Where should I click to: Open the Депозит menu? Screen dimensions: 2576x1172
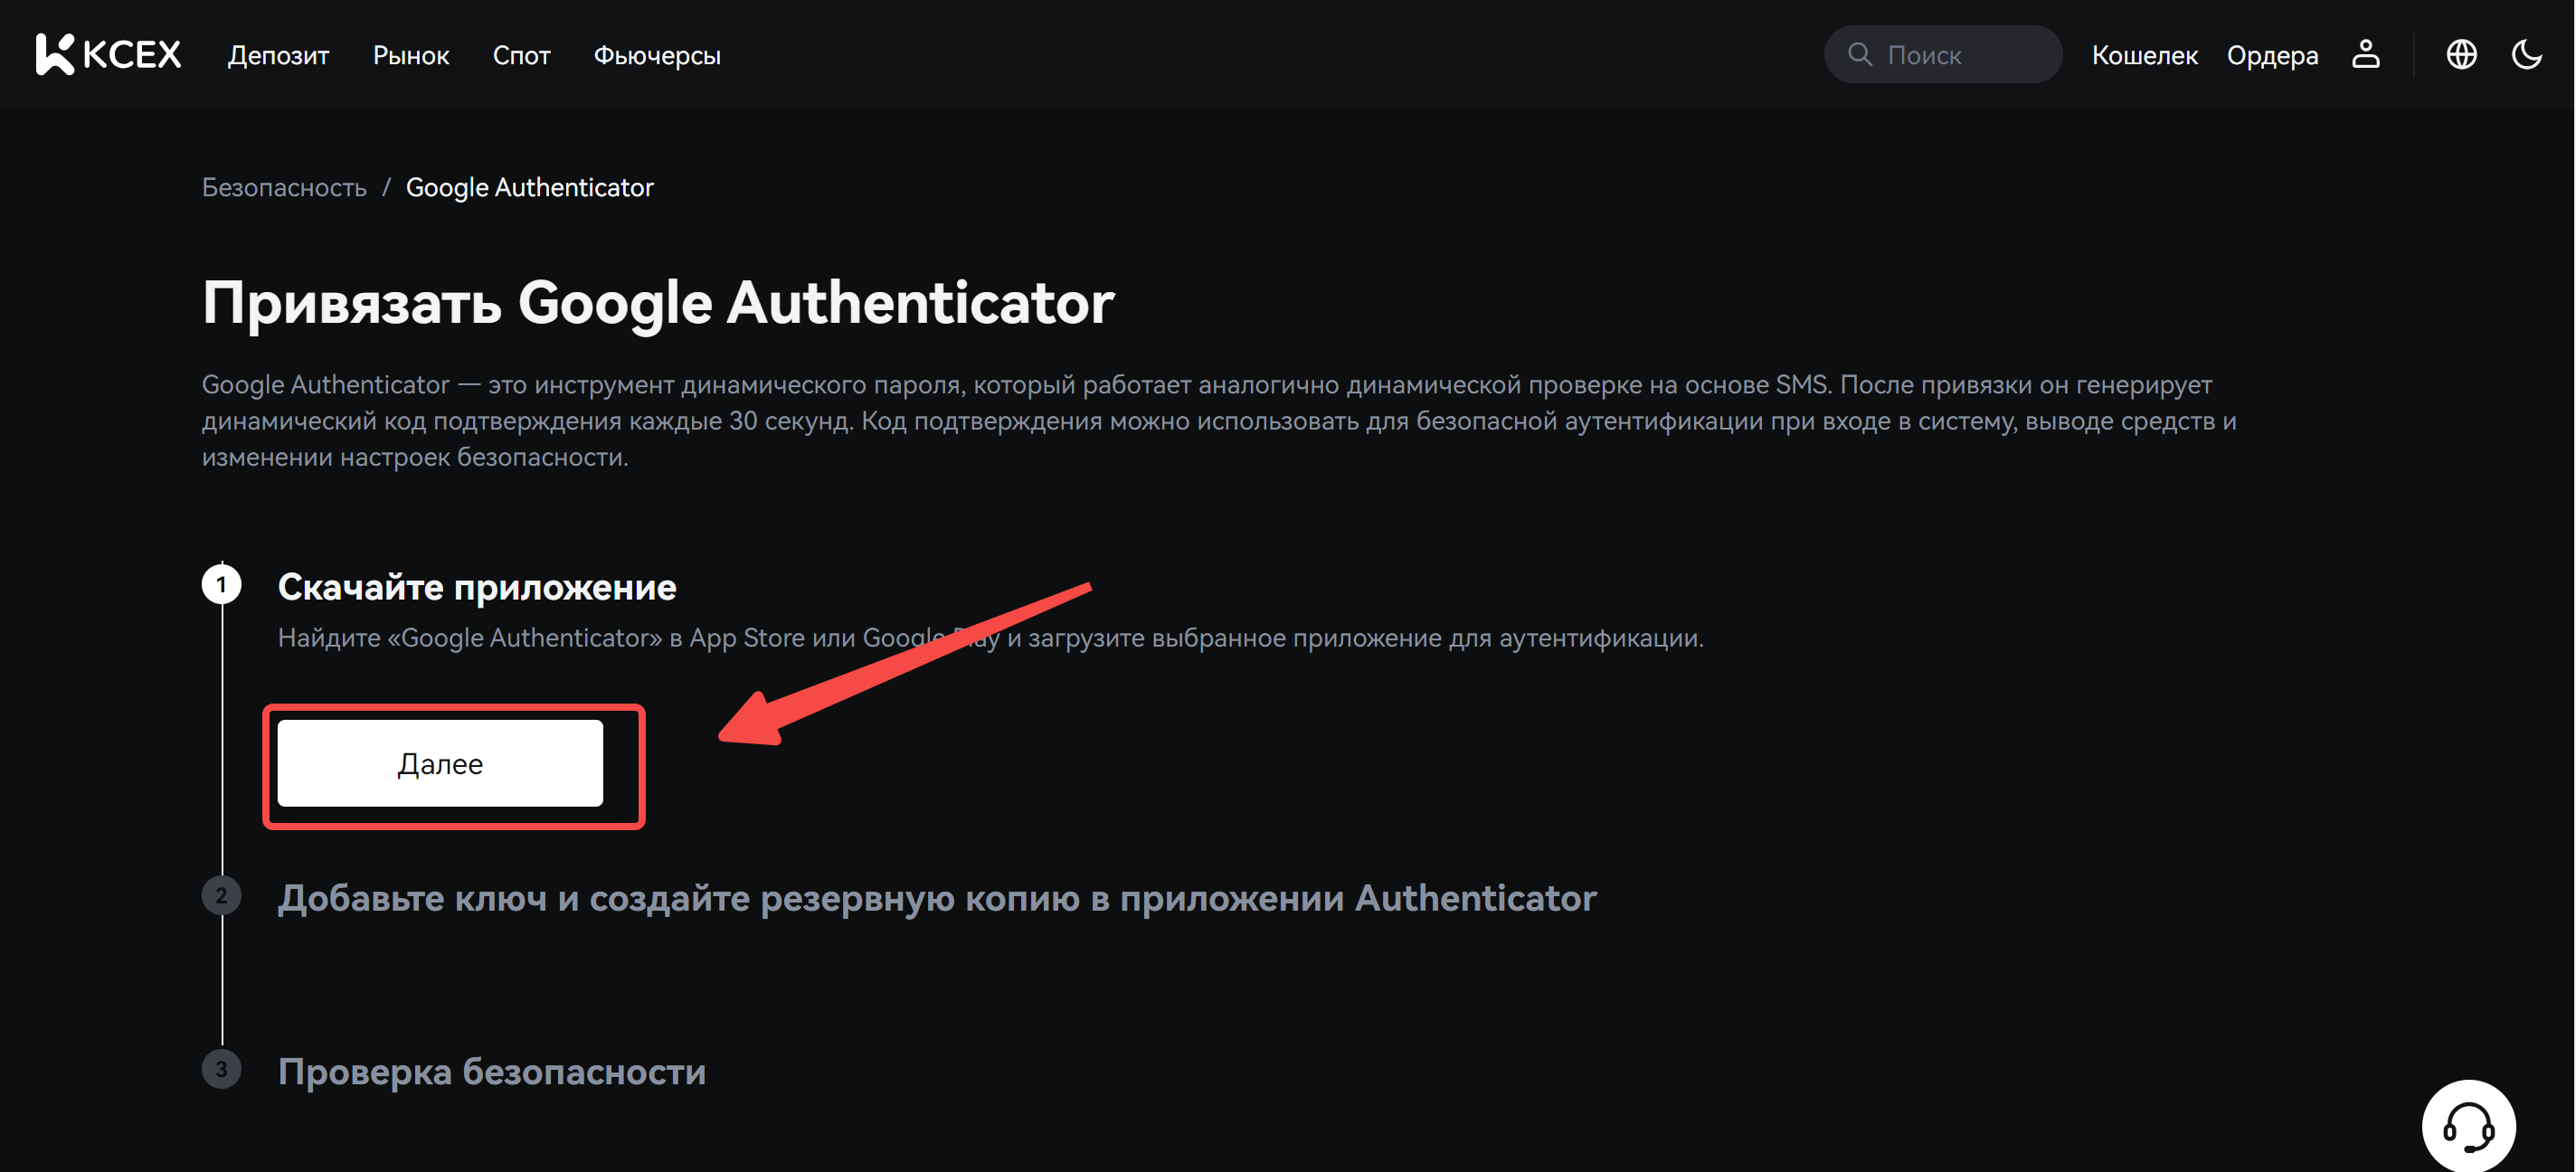278,55
